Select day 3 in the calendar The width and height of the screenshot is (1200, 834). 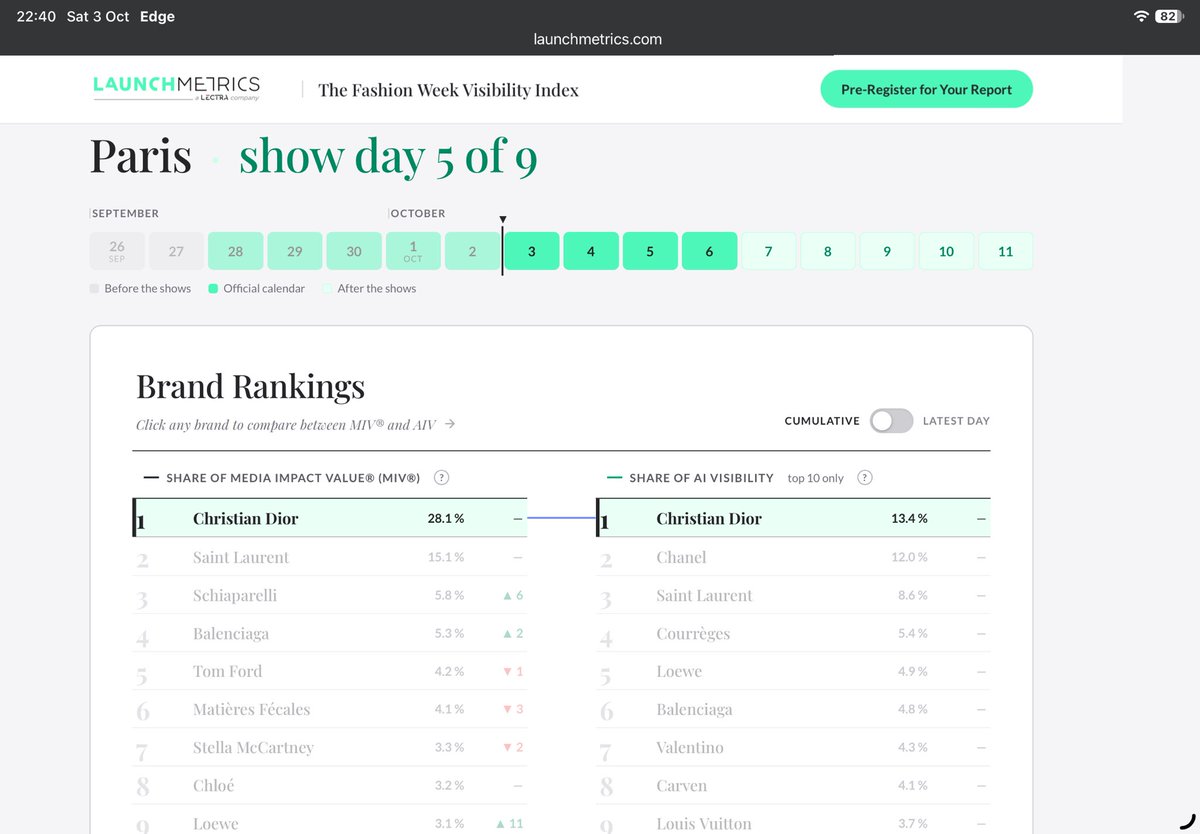531,251
